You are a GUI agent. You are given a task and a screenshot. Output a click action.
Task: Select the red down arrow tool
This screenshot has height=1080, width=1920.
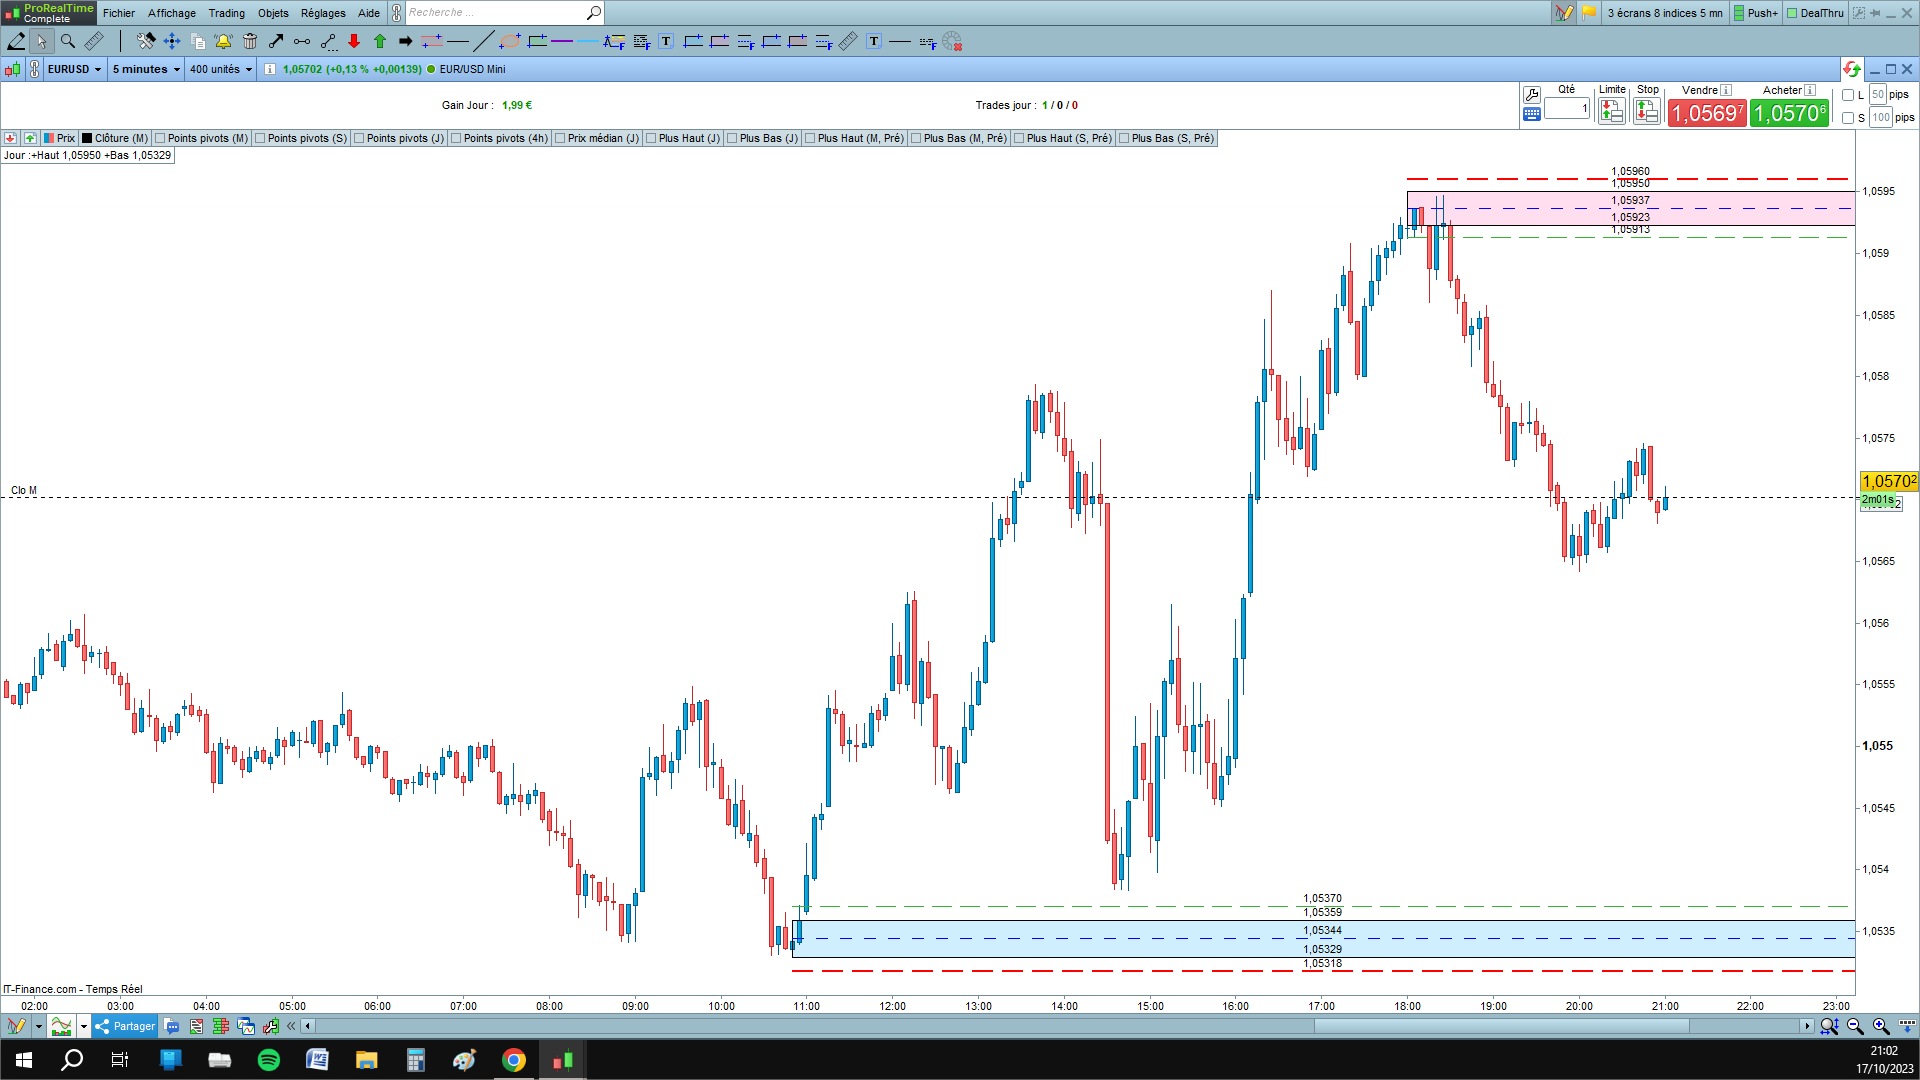tap(354, 41)
